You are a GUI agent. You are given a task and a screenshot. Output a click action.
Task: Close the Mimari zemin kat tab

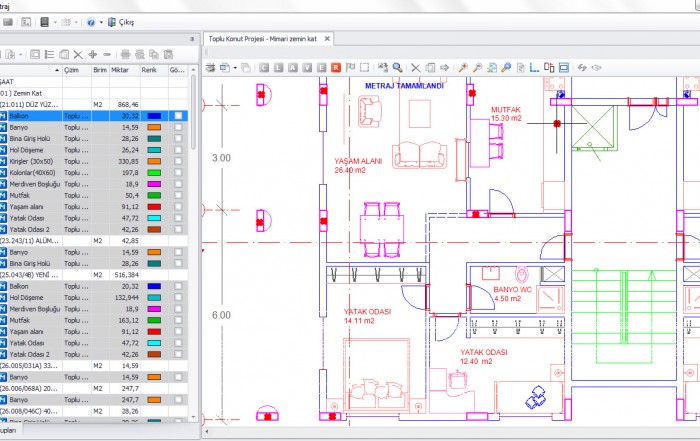(324, 38)
